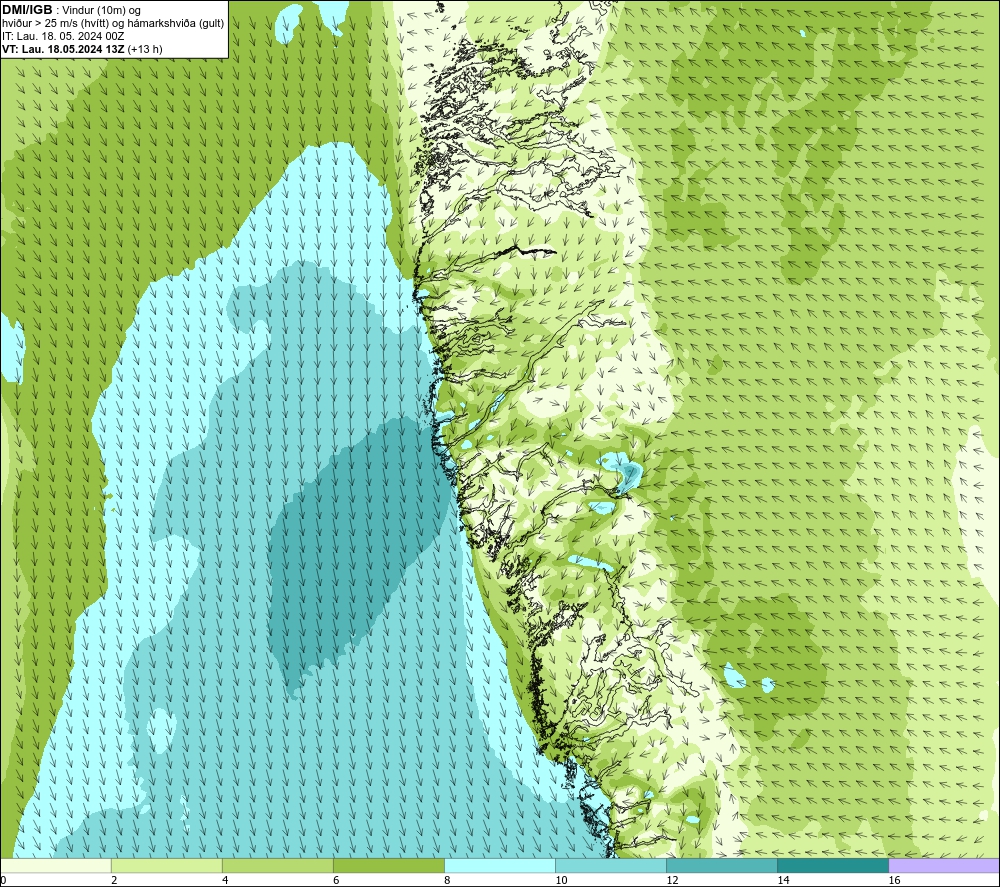
Task: Click the 14–16 m/s dark teal legend swatch
Action: (833, 866)
